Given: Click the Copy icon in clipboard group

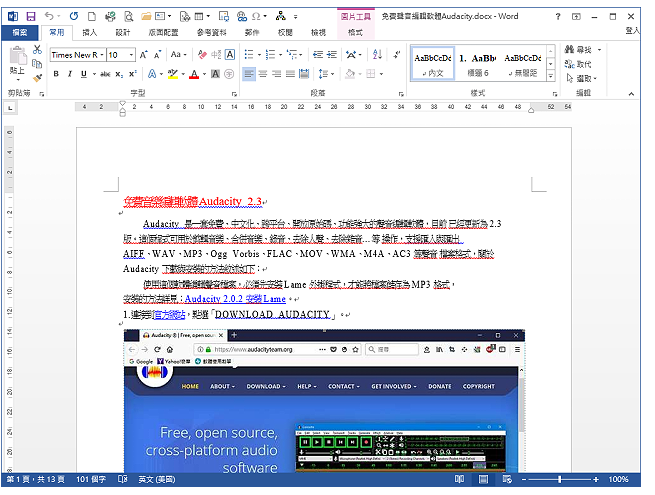Looking at the screenshot, I should (x=37, y=63).
